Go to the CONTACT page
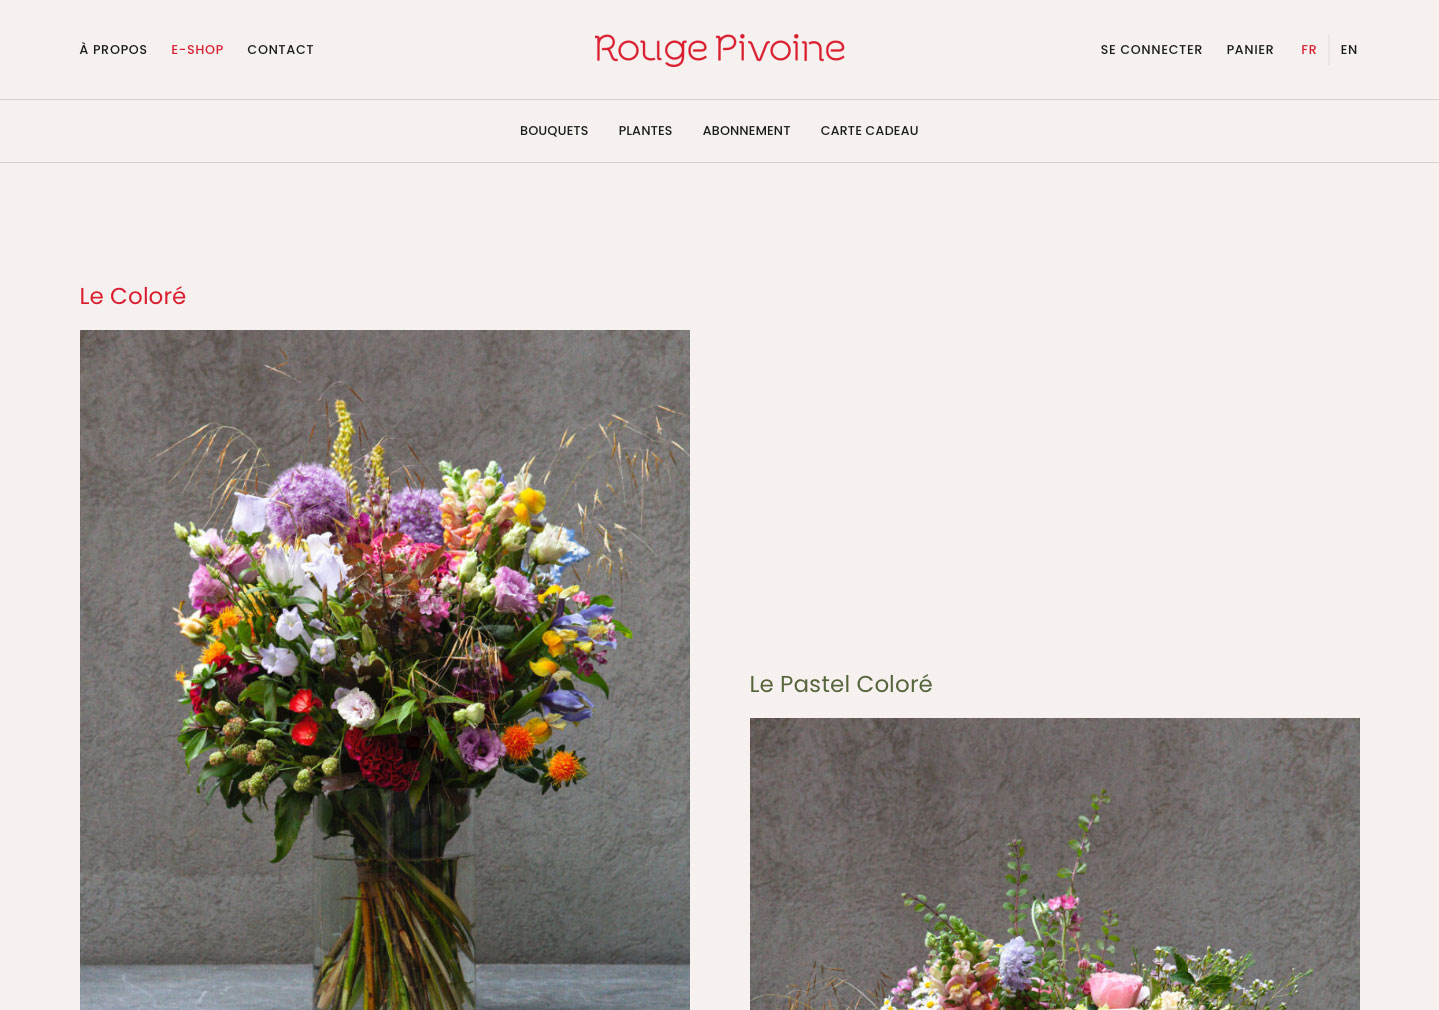 [x=280, y=50]
